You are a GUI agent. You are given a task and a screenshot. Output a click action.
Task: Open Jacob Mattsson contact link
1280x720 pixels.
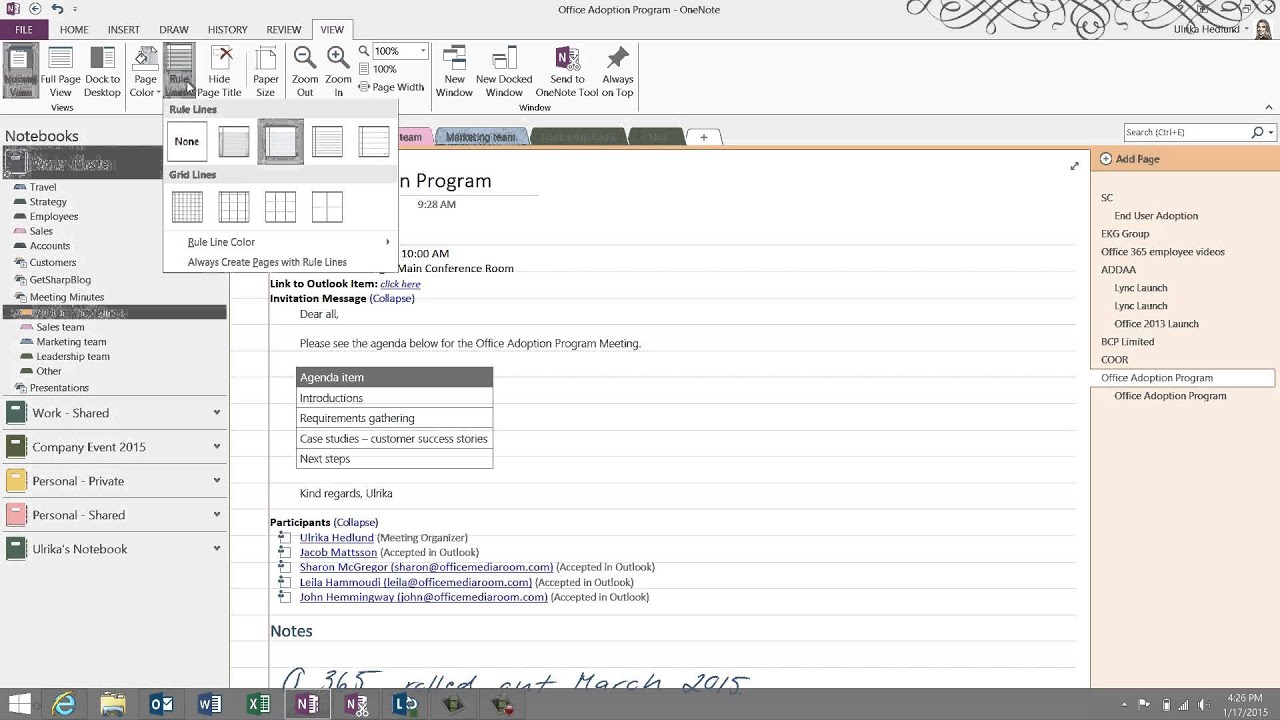[x=338, y=552]
